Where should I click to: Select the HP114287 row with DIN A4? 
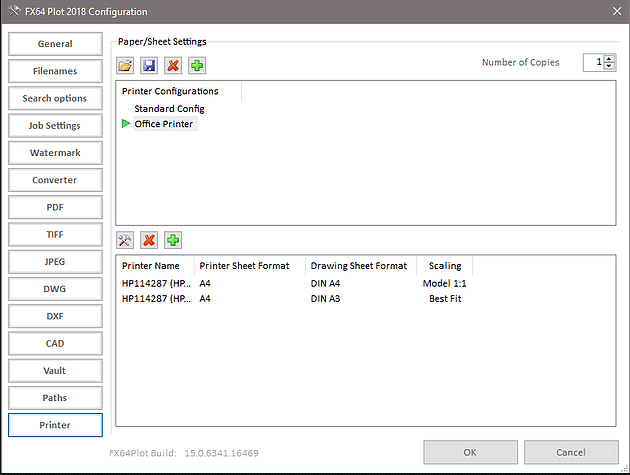[294, 283]
